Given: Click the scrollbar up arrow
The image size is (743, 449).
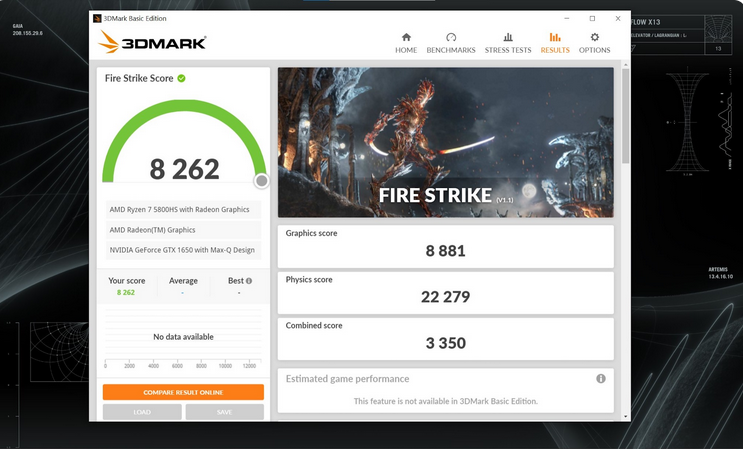Looking at the screenshot, I should (625, 64).
